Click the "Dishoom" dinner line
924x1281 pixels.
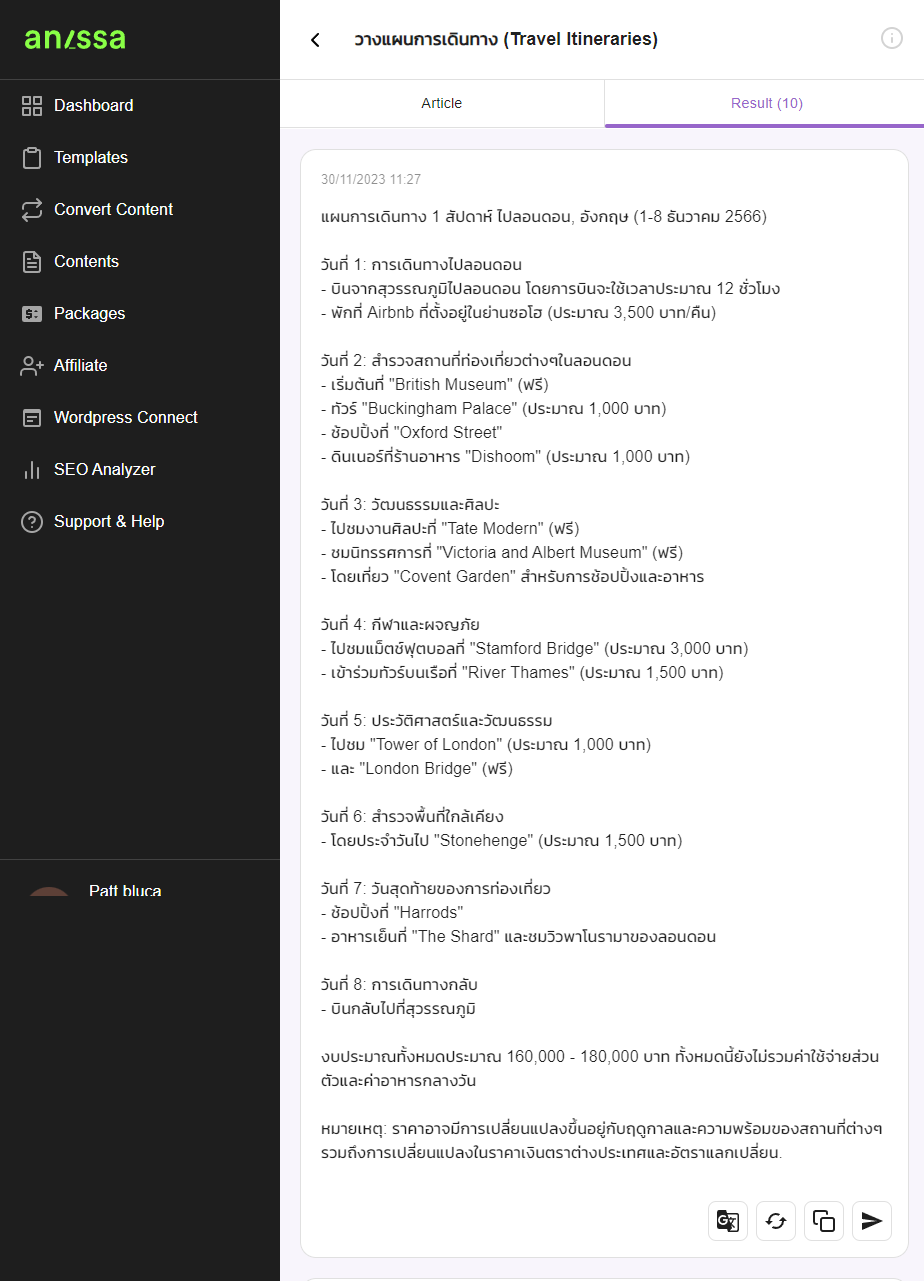coord(506,457)
